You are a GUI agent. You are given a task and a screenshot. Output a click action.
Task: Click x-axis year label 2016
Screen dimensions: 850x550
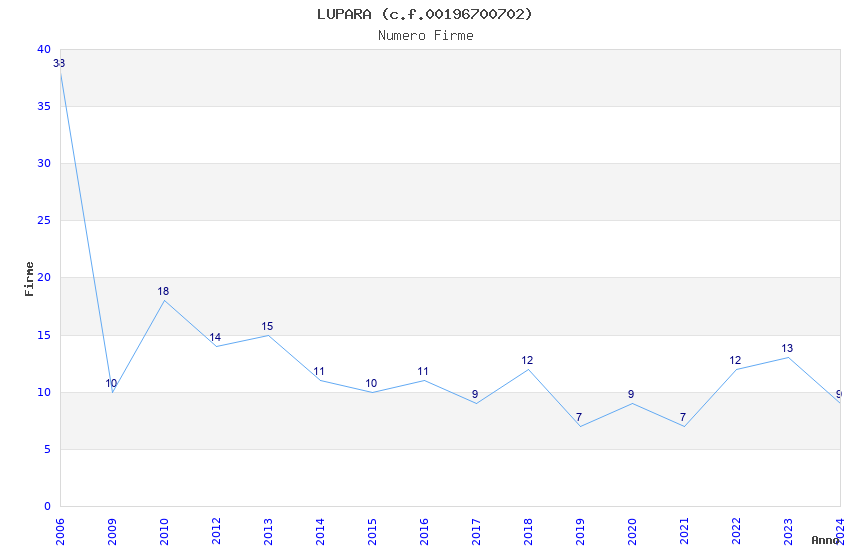424,532
